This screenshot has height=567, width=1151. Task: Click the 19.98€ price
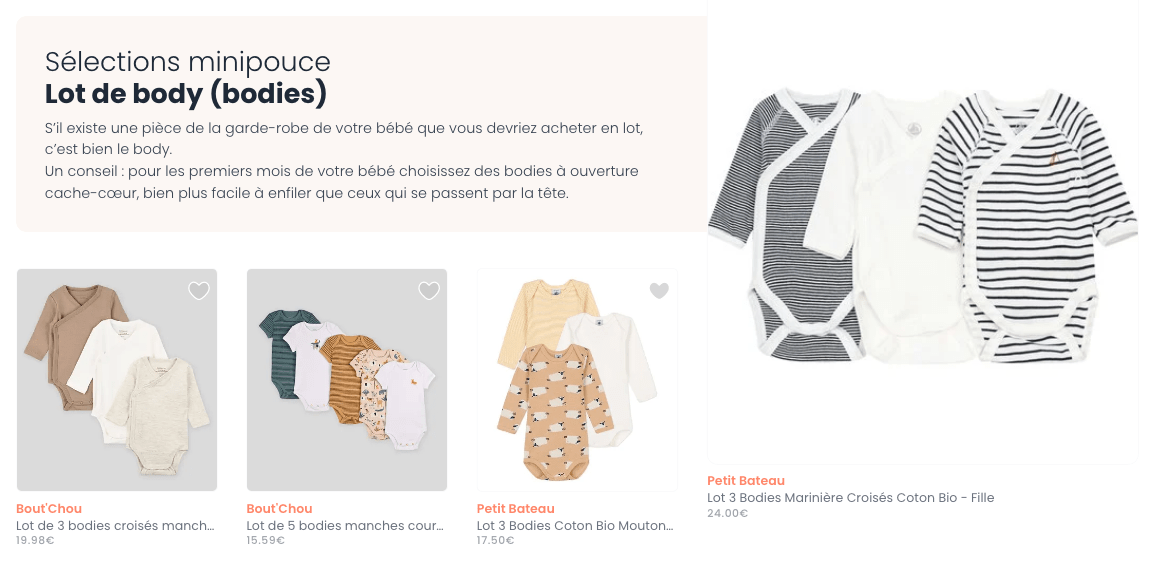click(35, 541)
